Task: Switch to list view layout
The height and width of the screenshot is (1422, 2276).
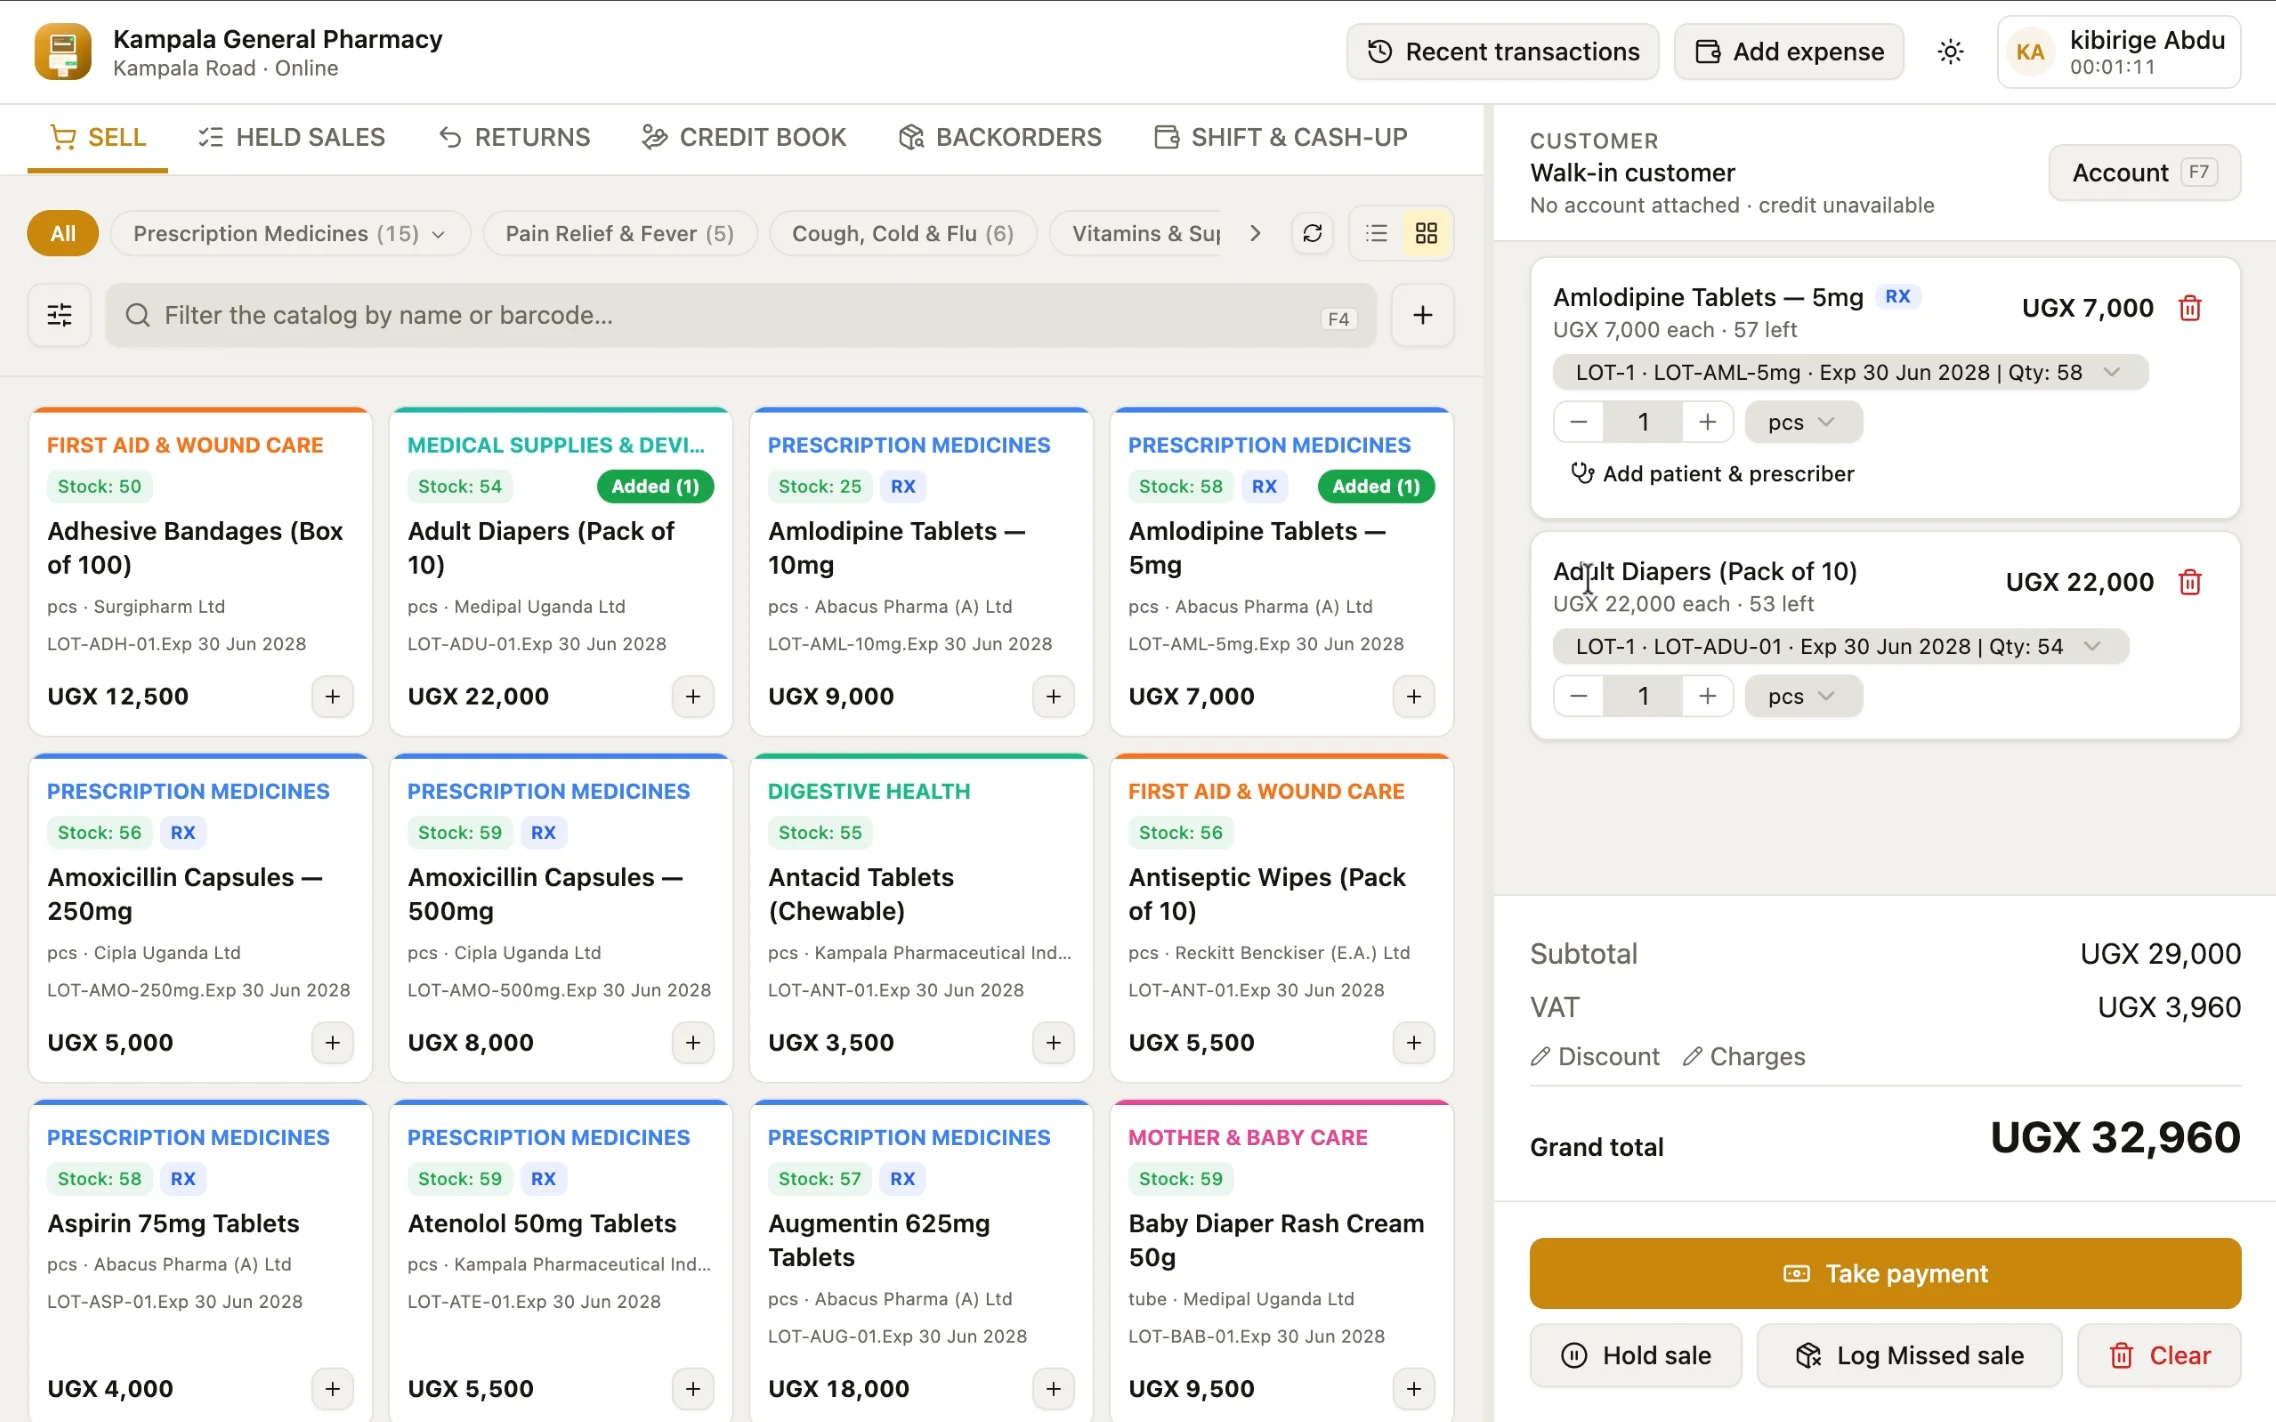Action: (x=1377, y=233)
